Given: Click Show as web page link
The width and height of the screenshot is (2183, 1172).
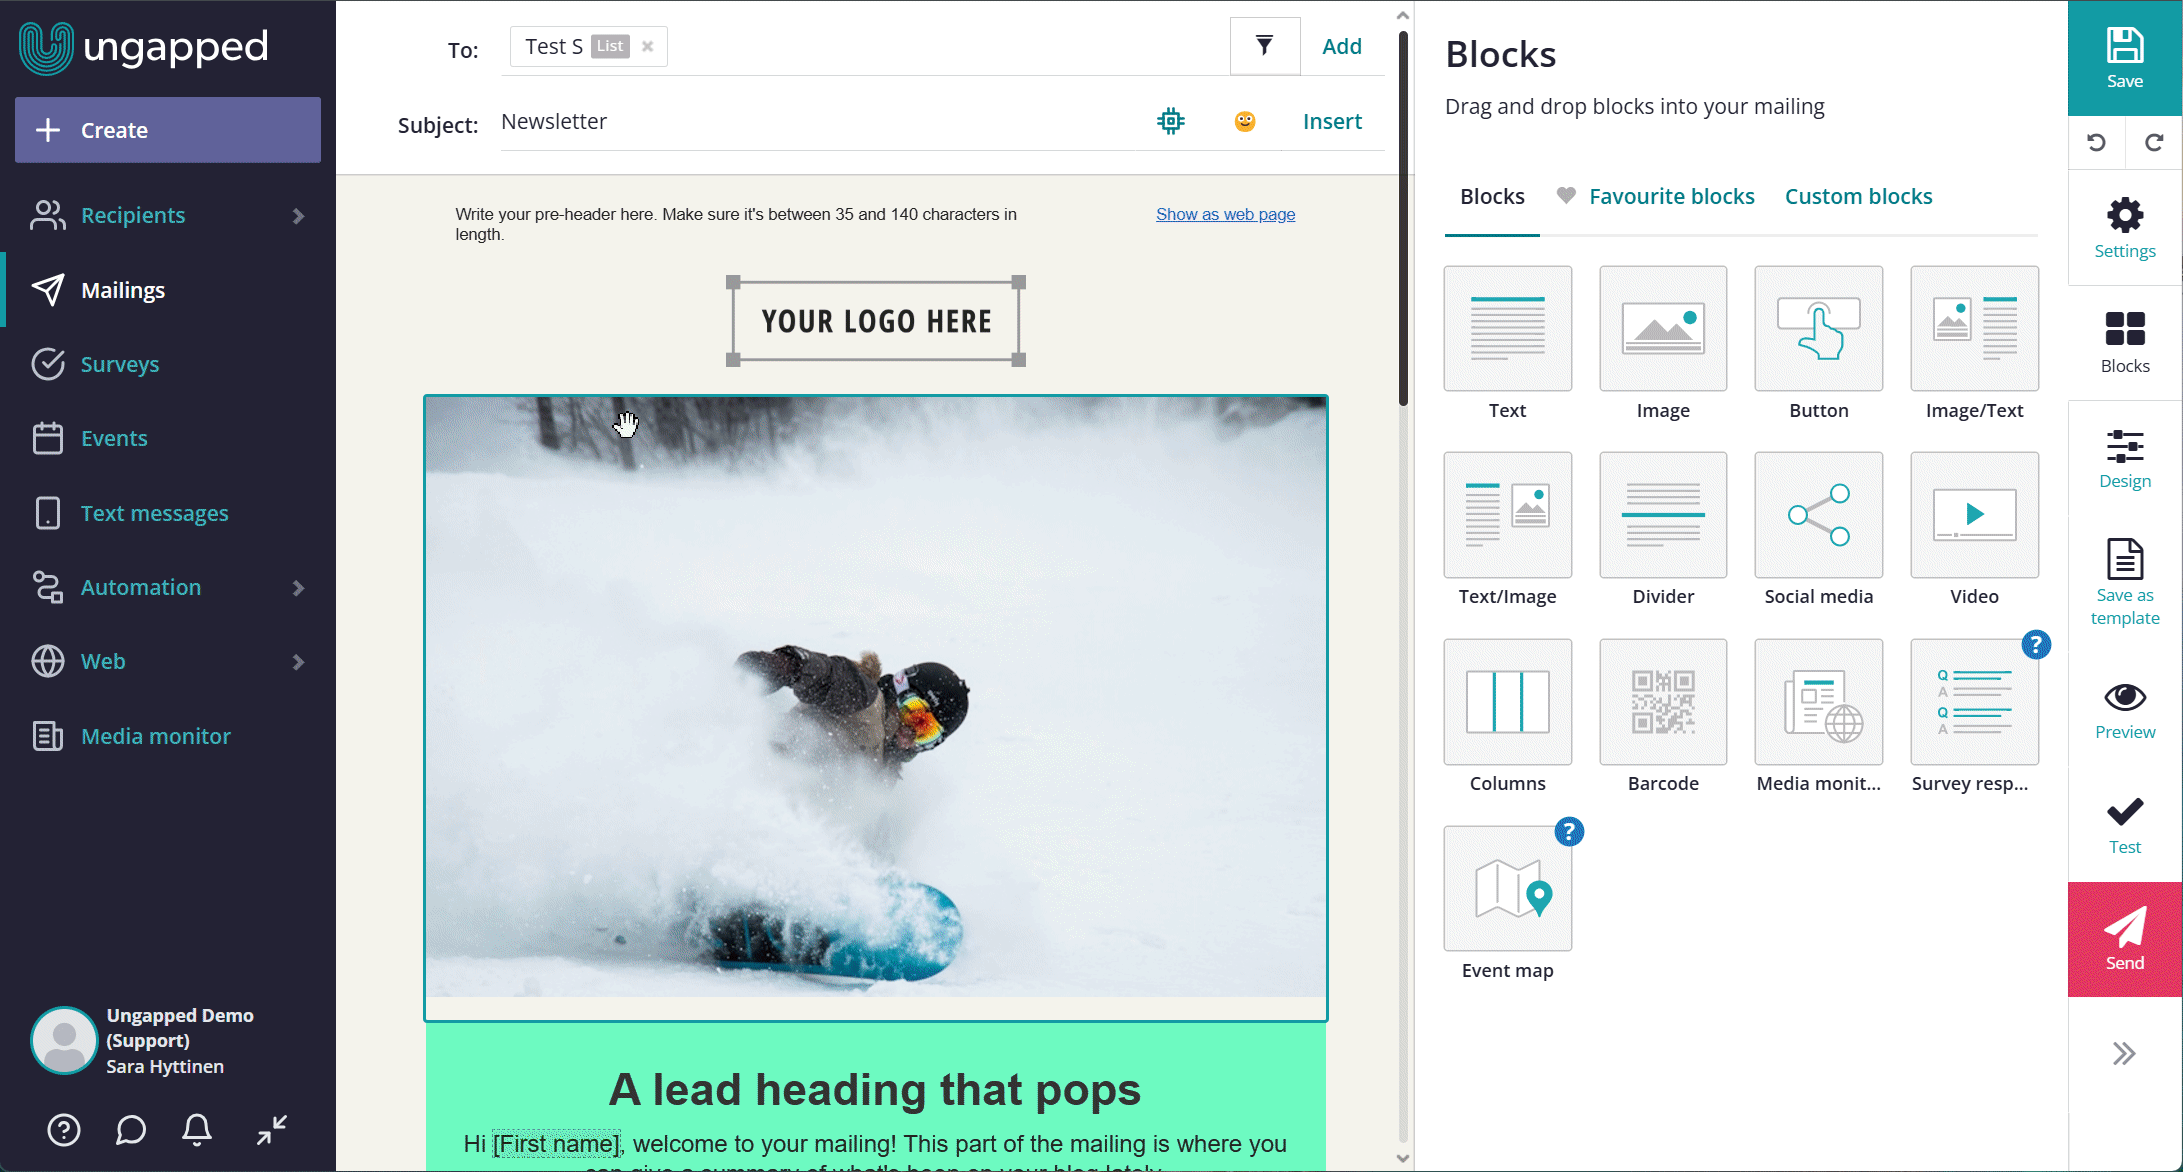Looking at the screenshot, I should pos(1225,214).
